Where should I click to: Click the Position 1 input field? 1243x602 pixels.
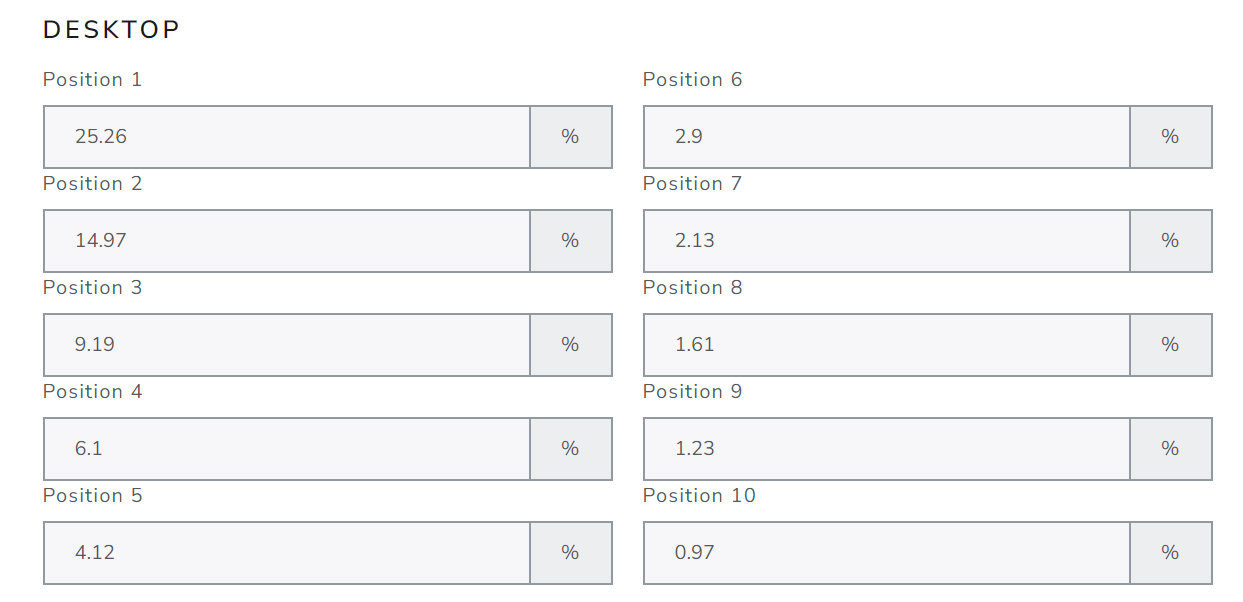(287, 137)
